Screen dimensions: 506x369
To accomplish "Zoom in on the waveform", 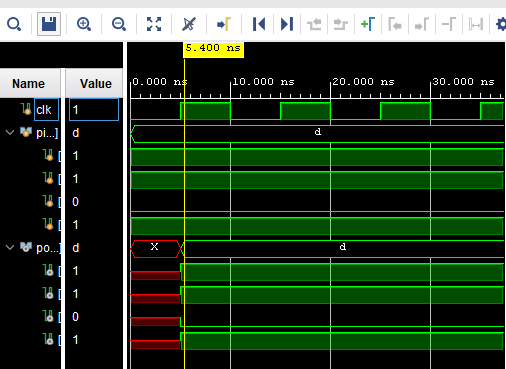I will coord(84,24).
